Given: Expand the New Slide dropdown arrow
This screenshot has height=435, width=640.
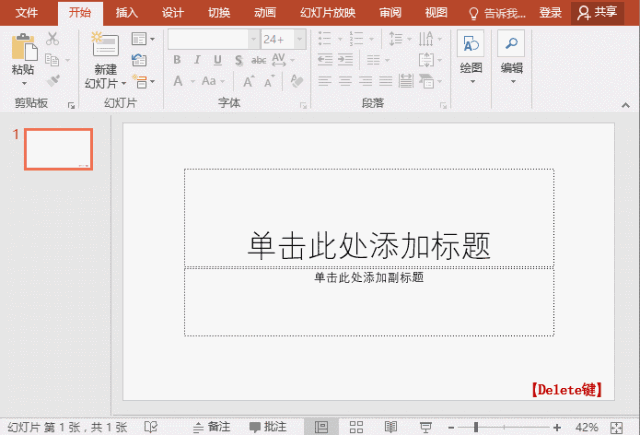Looking at the screenshot, I should click(124, 84).
